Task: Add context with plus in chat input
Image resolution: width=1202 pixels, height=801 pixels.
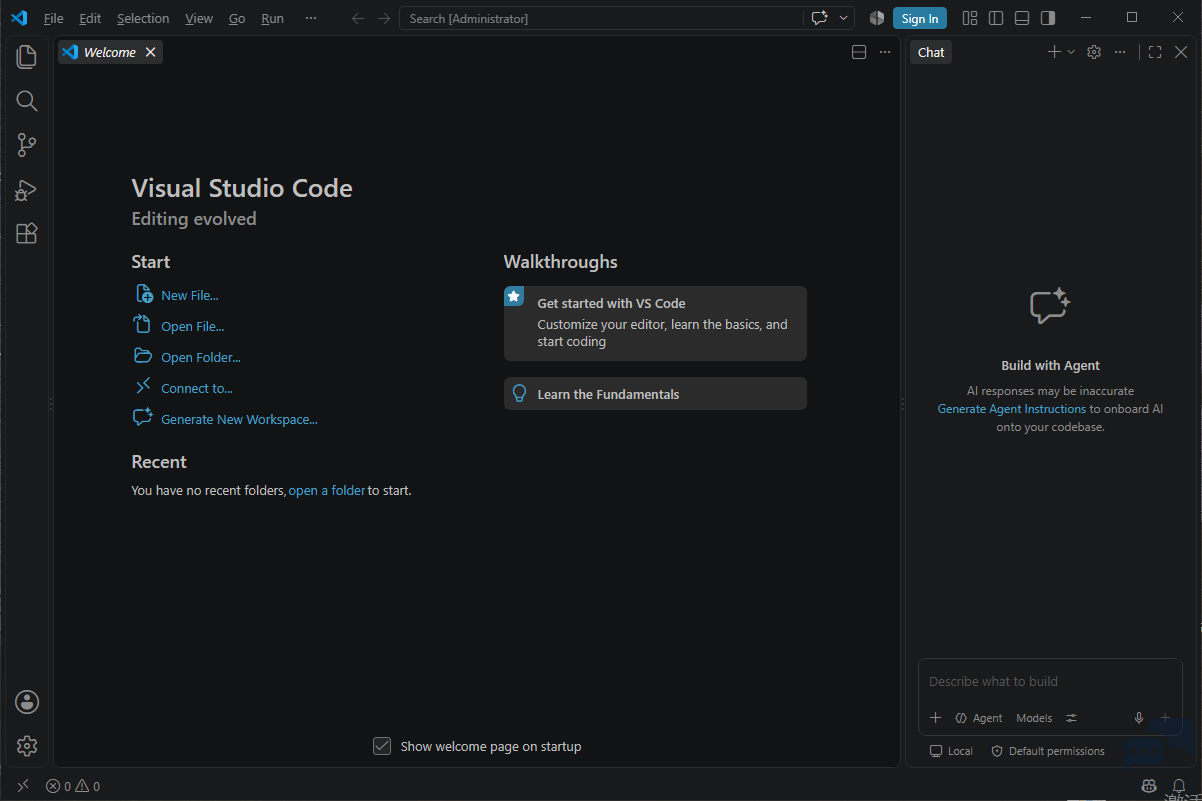Action: tap(936, 718)
